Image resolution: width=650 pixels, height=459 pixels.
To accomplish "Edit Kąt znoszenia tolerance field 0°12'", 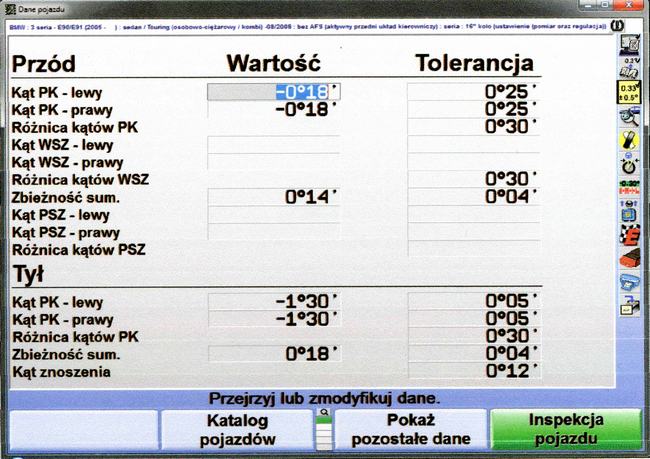I will pyautogui.click(x=475, y=371).
